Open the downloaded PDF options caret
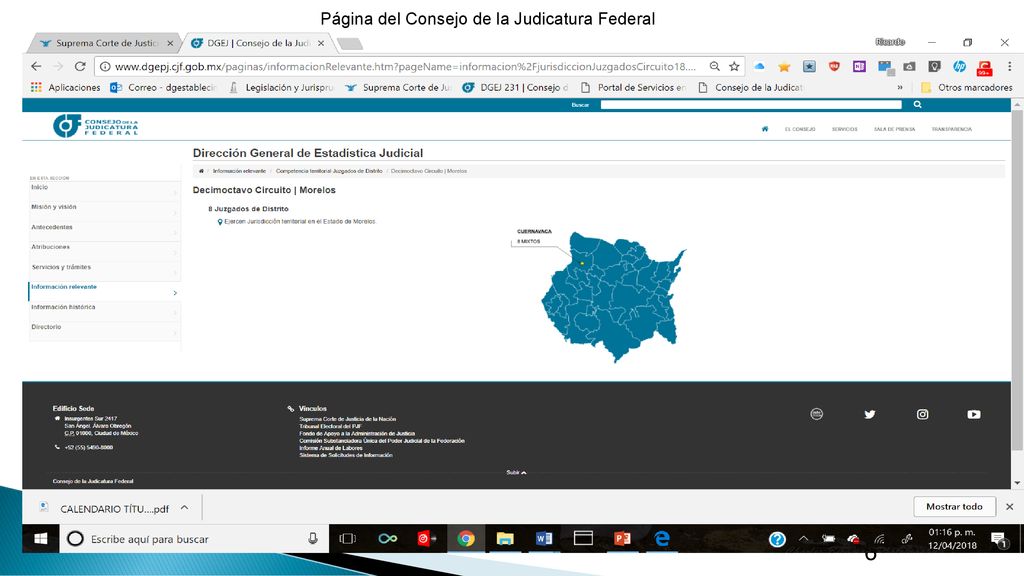This screenshot has height=576, width=1024. 185,507
